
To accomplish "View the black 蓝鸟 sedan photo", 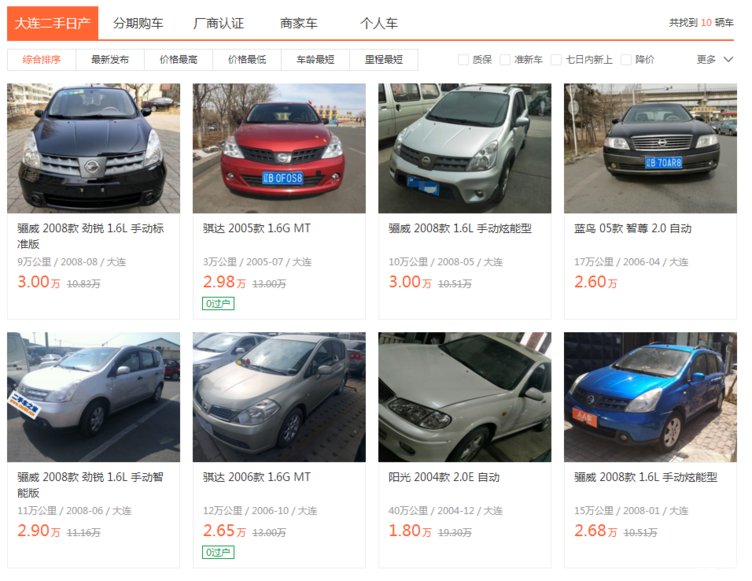I will tap(650, 148).
